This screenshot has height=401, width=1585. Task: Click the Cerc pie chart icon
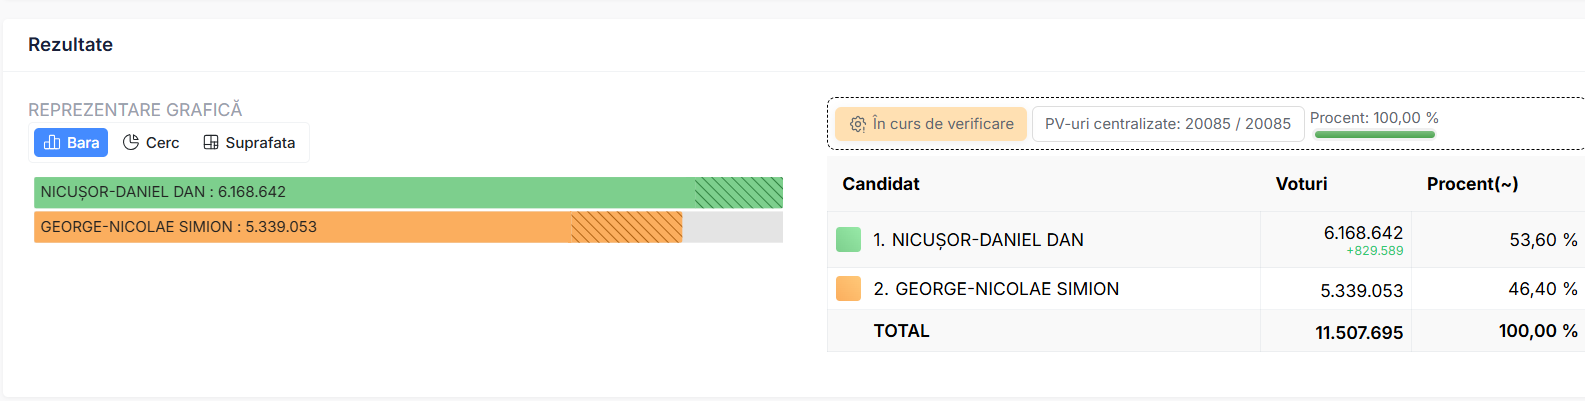coord(131,143)
